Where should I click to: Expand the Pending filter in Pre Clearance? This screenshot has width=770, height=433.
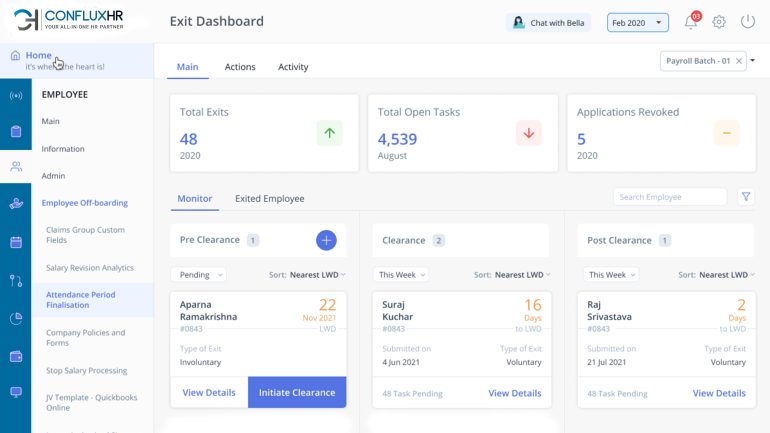point(198,274)
